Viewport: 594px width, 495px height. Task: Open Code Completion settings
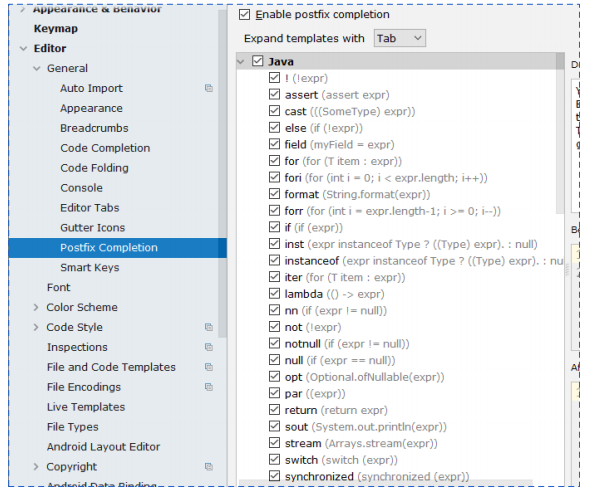(x=105, y=148)
